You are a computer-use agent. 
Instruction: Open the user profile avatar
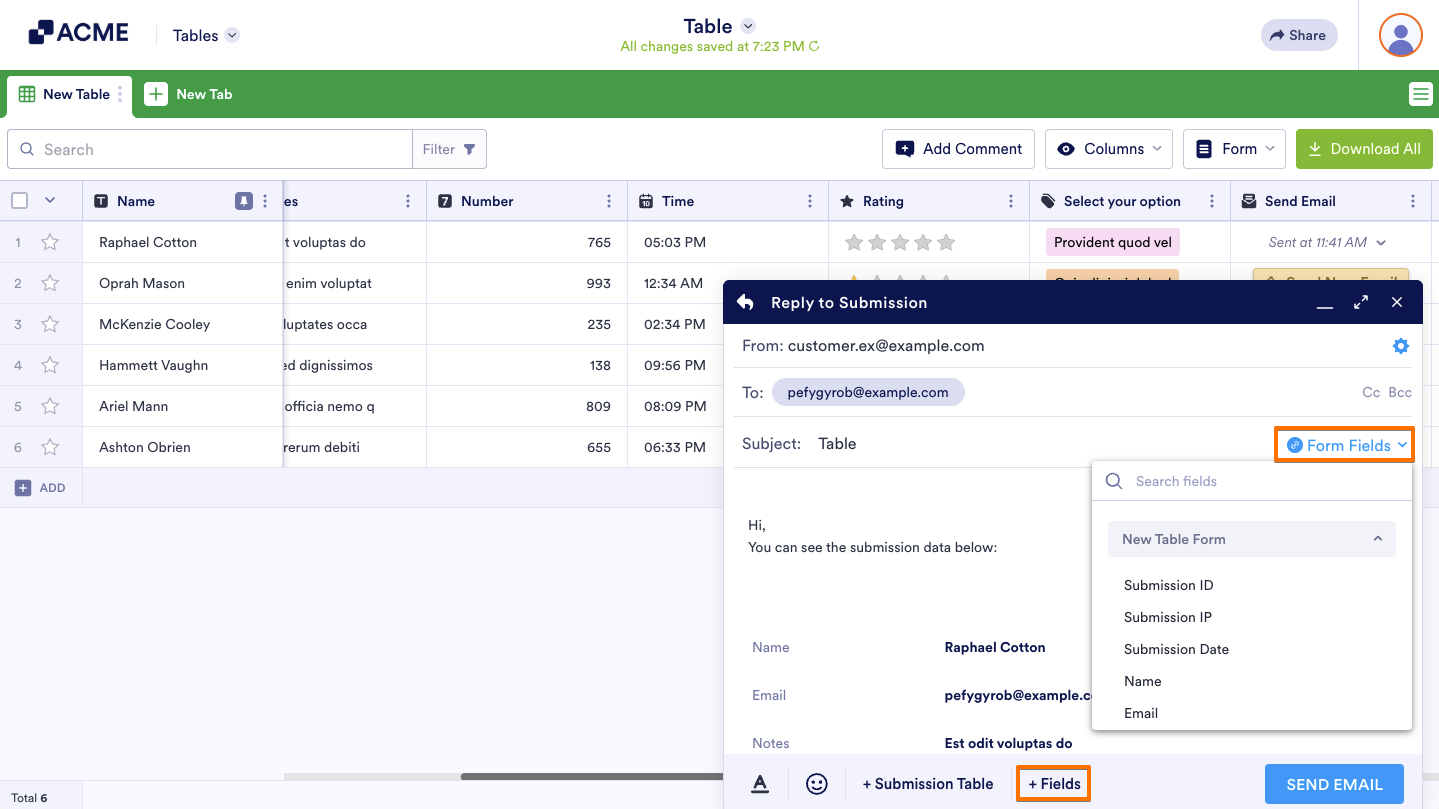pos(1400,35)
